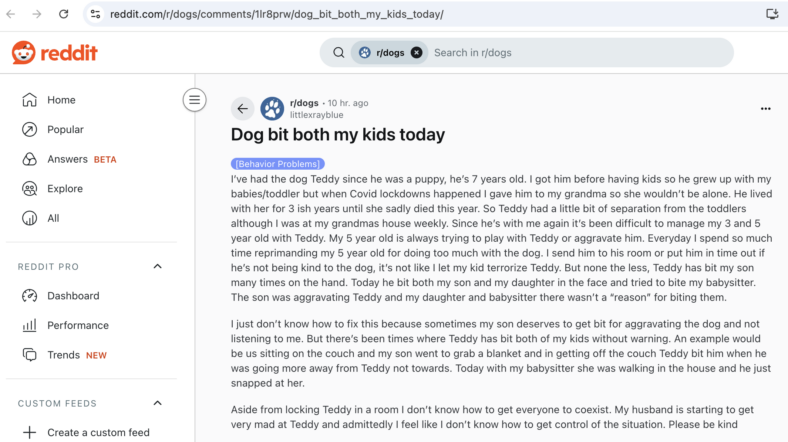The width and height of the screenshot is (788, 442).
Task: Collapse the Reddit Pro section
Action: point(158,267)
